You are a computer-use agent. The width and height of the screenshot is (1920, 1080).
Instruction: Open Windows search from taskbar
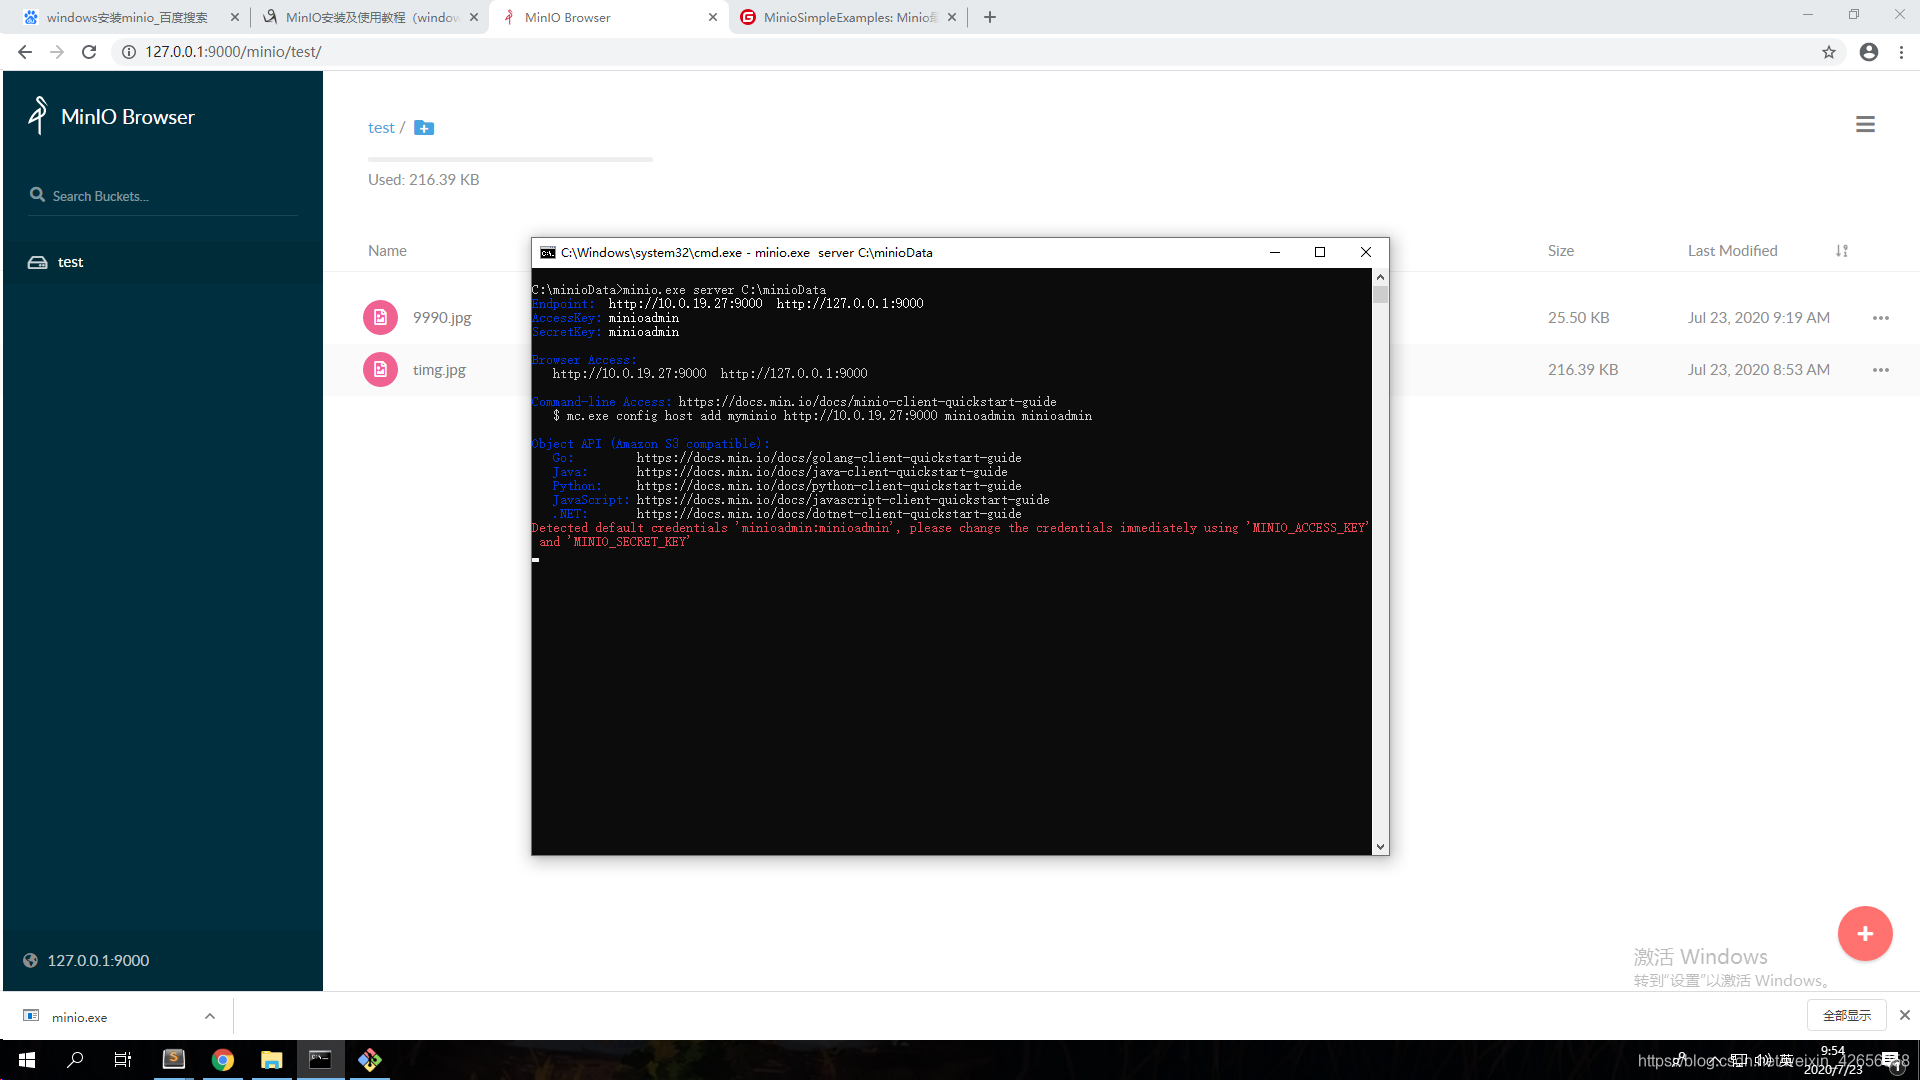75,1060
